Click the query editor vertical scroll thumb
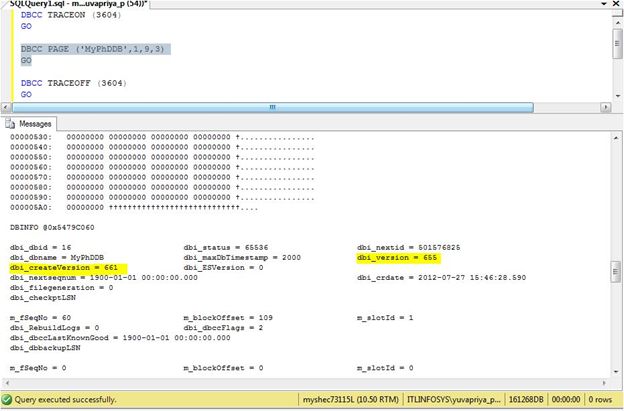The image size is (624, 411). coord(618,44)
